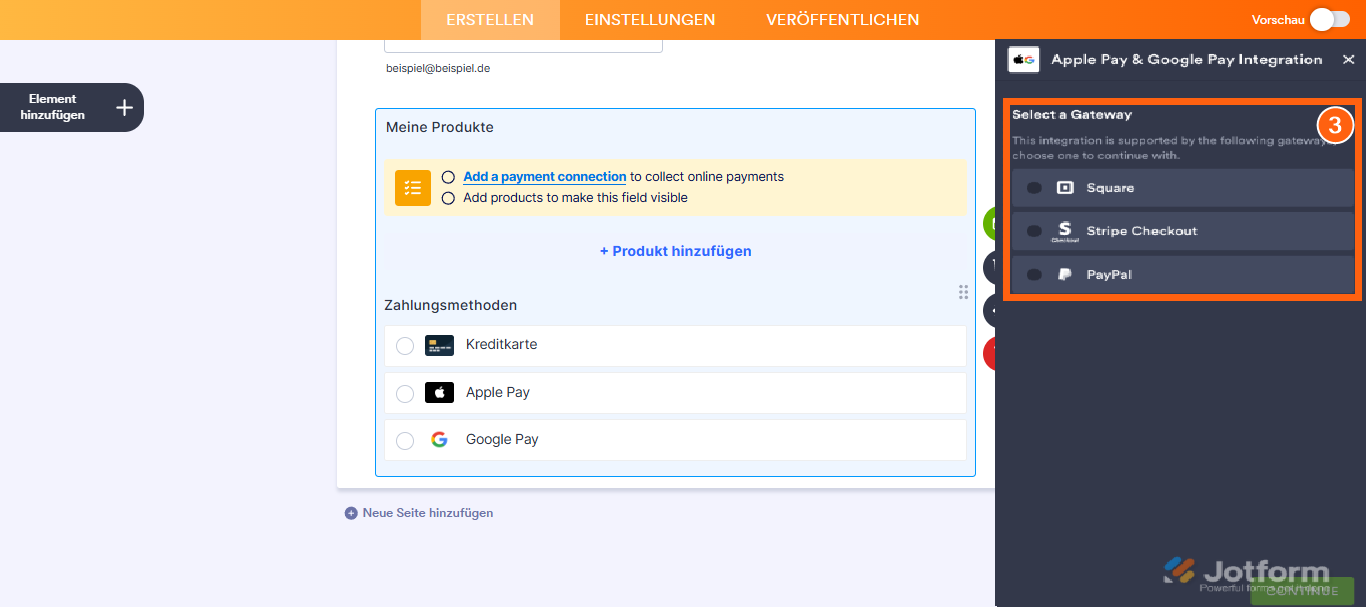Go to the VERÖFFENTLICHEN tab
Viewport: 1366px width, 607px height.
843,20
